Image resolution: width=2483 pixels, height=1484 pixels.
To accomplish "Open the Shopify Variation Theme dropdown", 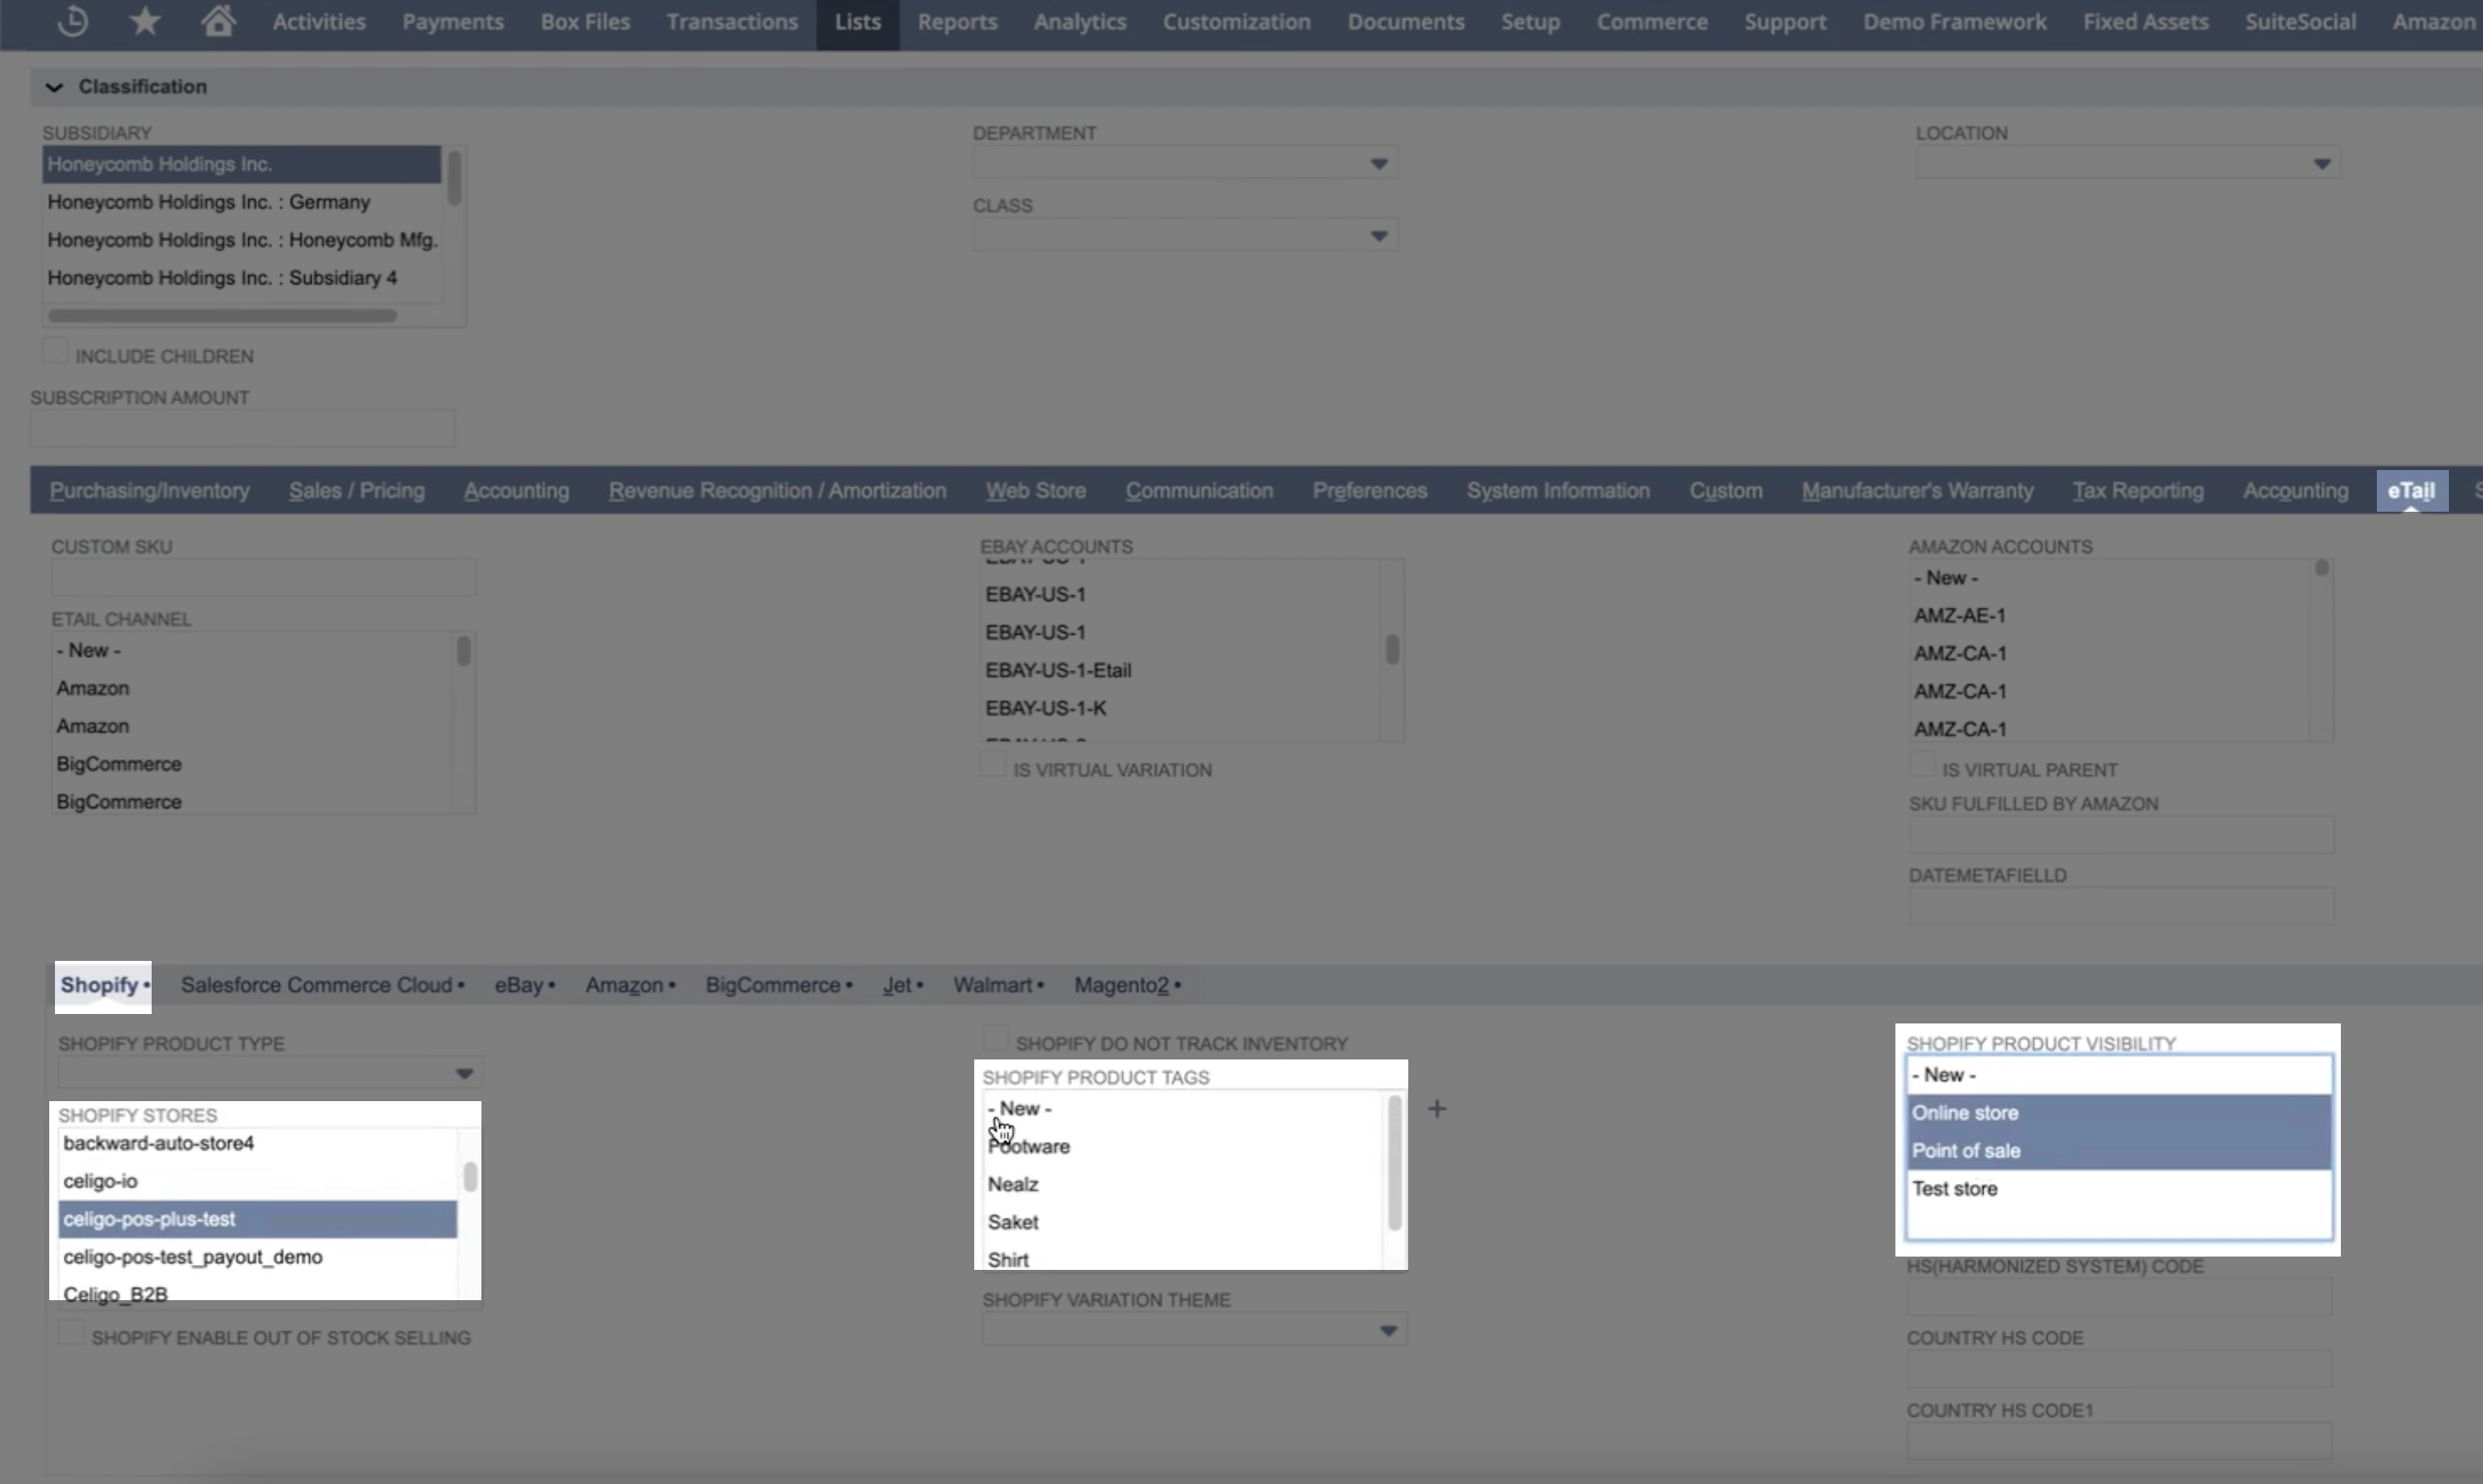I will tap(1195, 1330).
